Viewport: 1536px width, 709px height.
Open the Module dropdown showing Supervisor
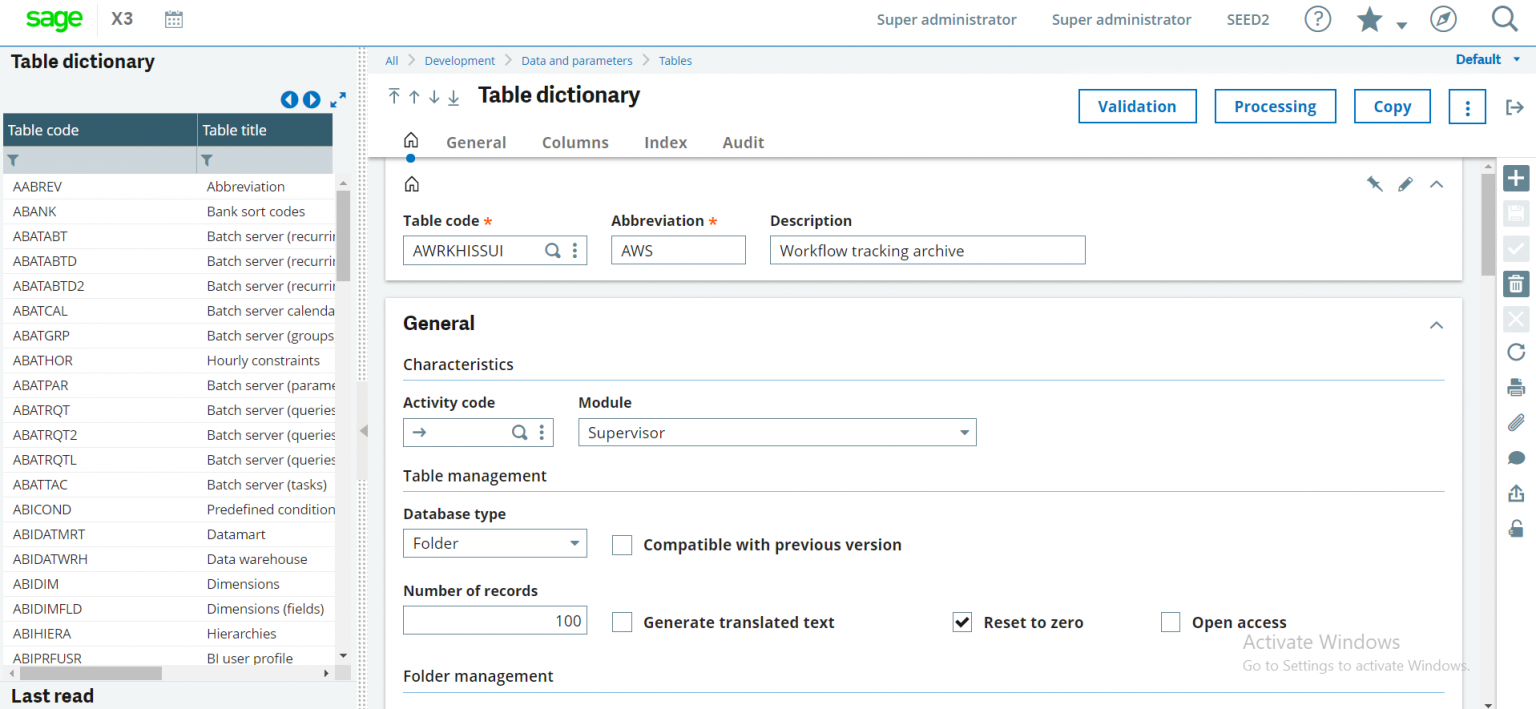777,432
